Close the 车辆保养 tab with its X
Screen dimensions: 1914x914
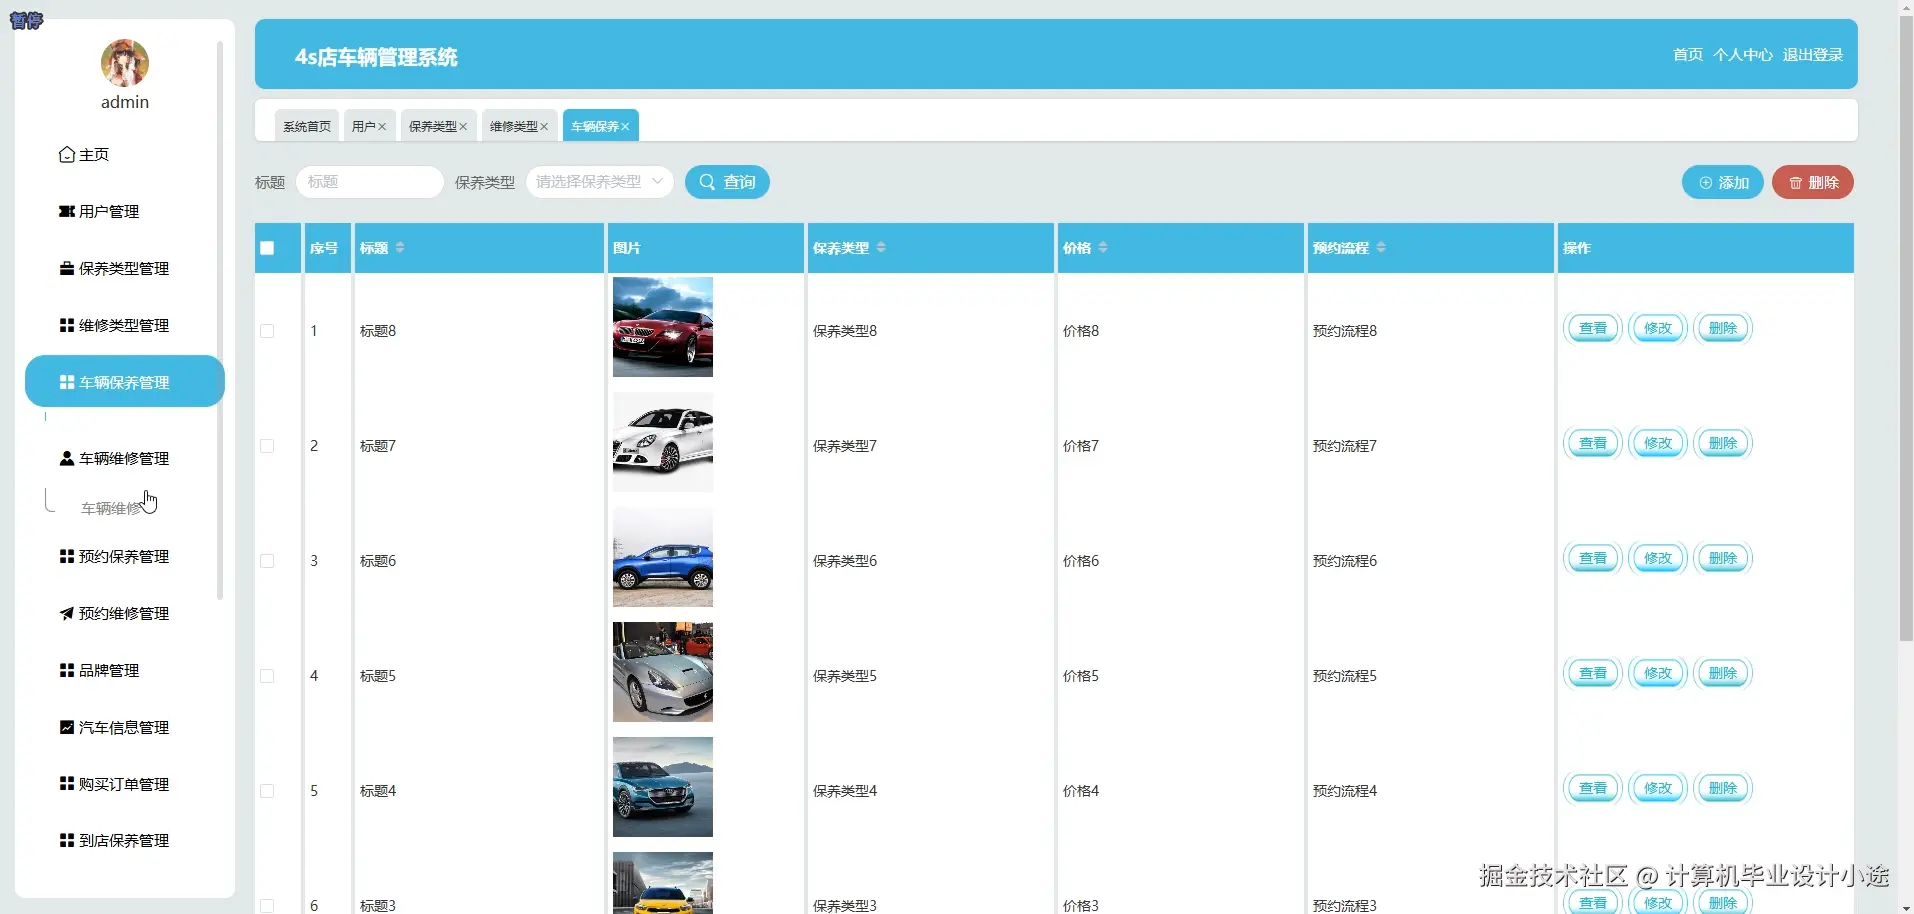625,127
